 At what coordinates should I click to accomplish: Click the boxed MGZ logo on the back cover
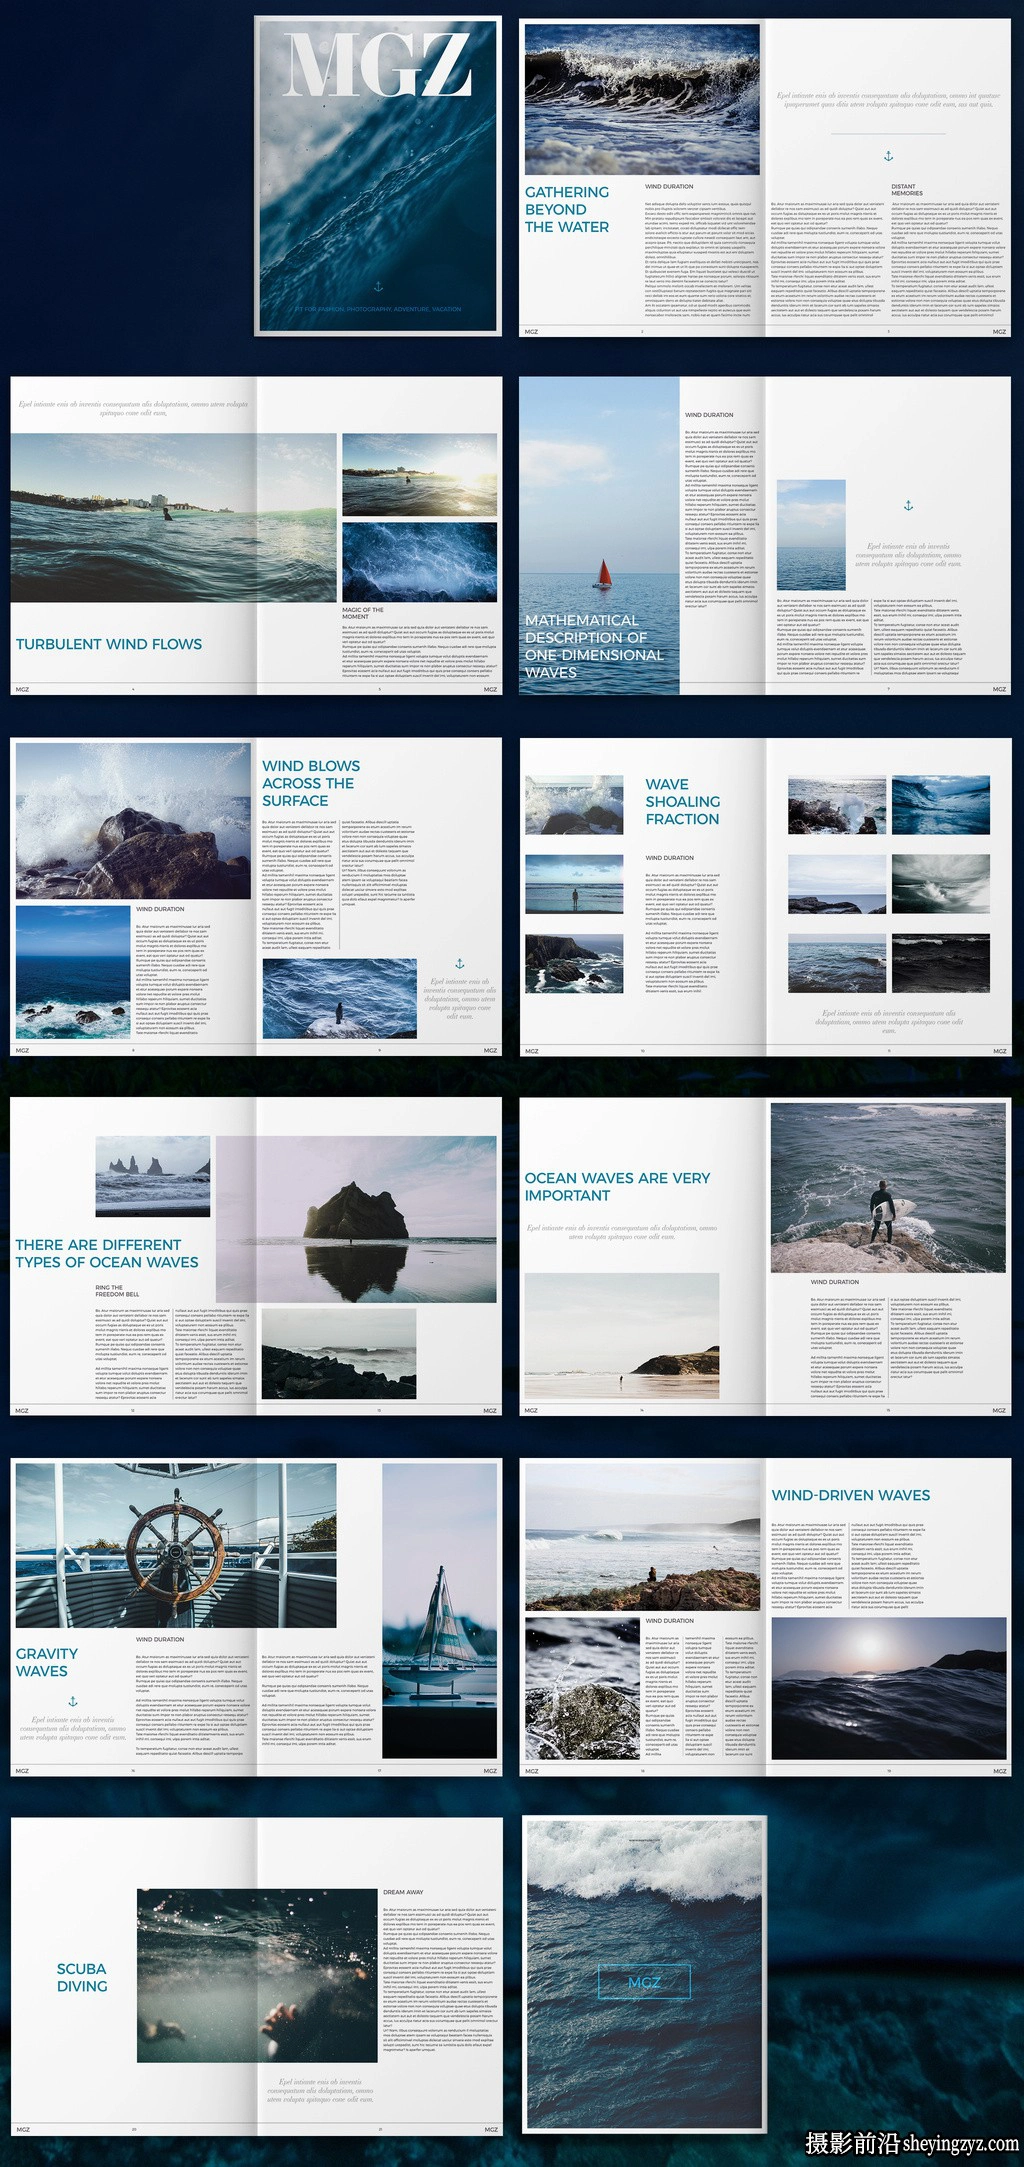pos(645,1982)
